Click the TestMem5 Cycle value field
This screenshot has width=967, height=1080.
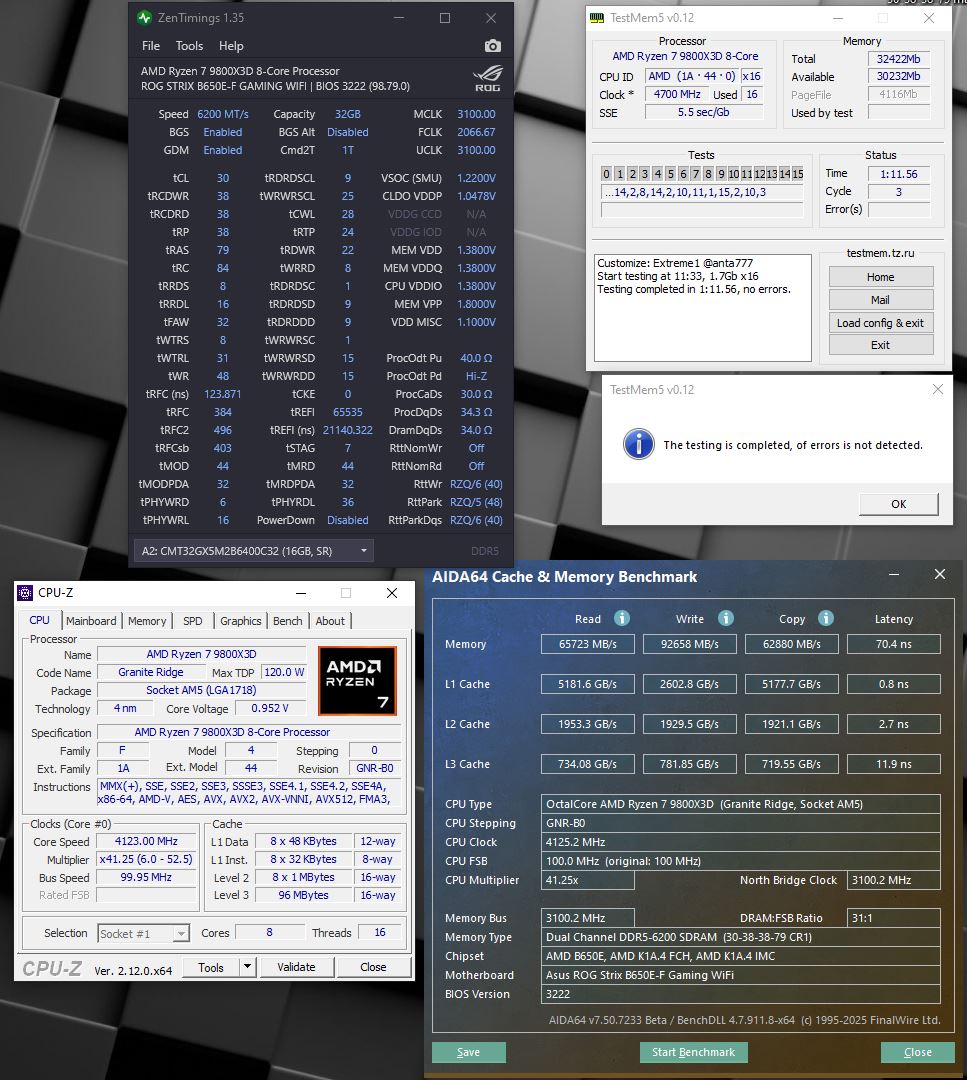coord(899,191)
